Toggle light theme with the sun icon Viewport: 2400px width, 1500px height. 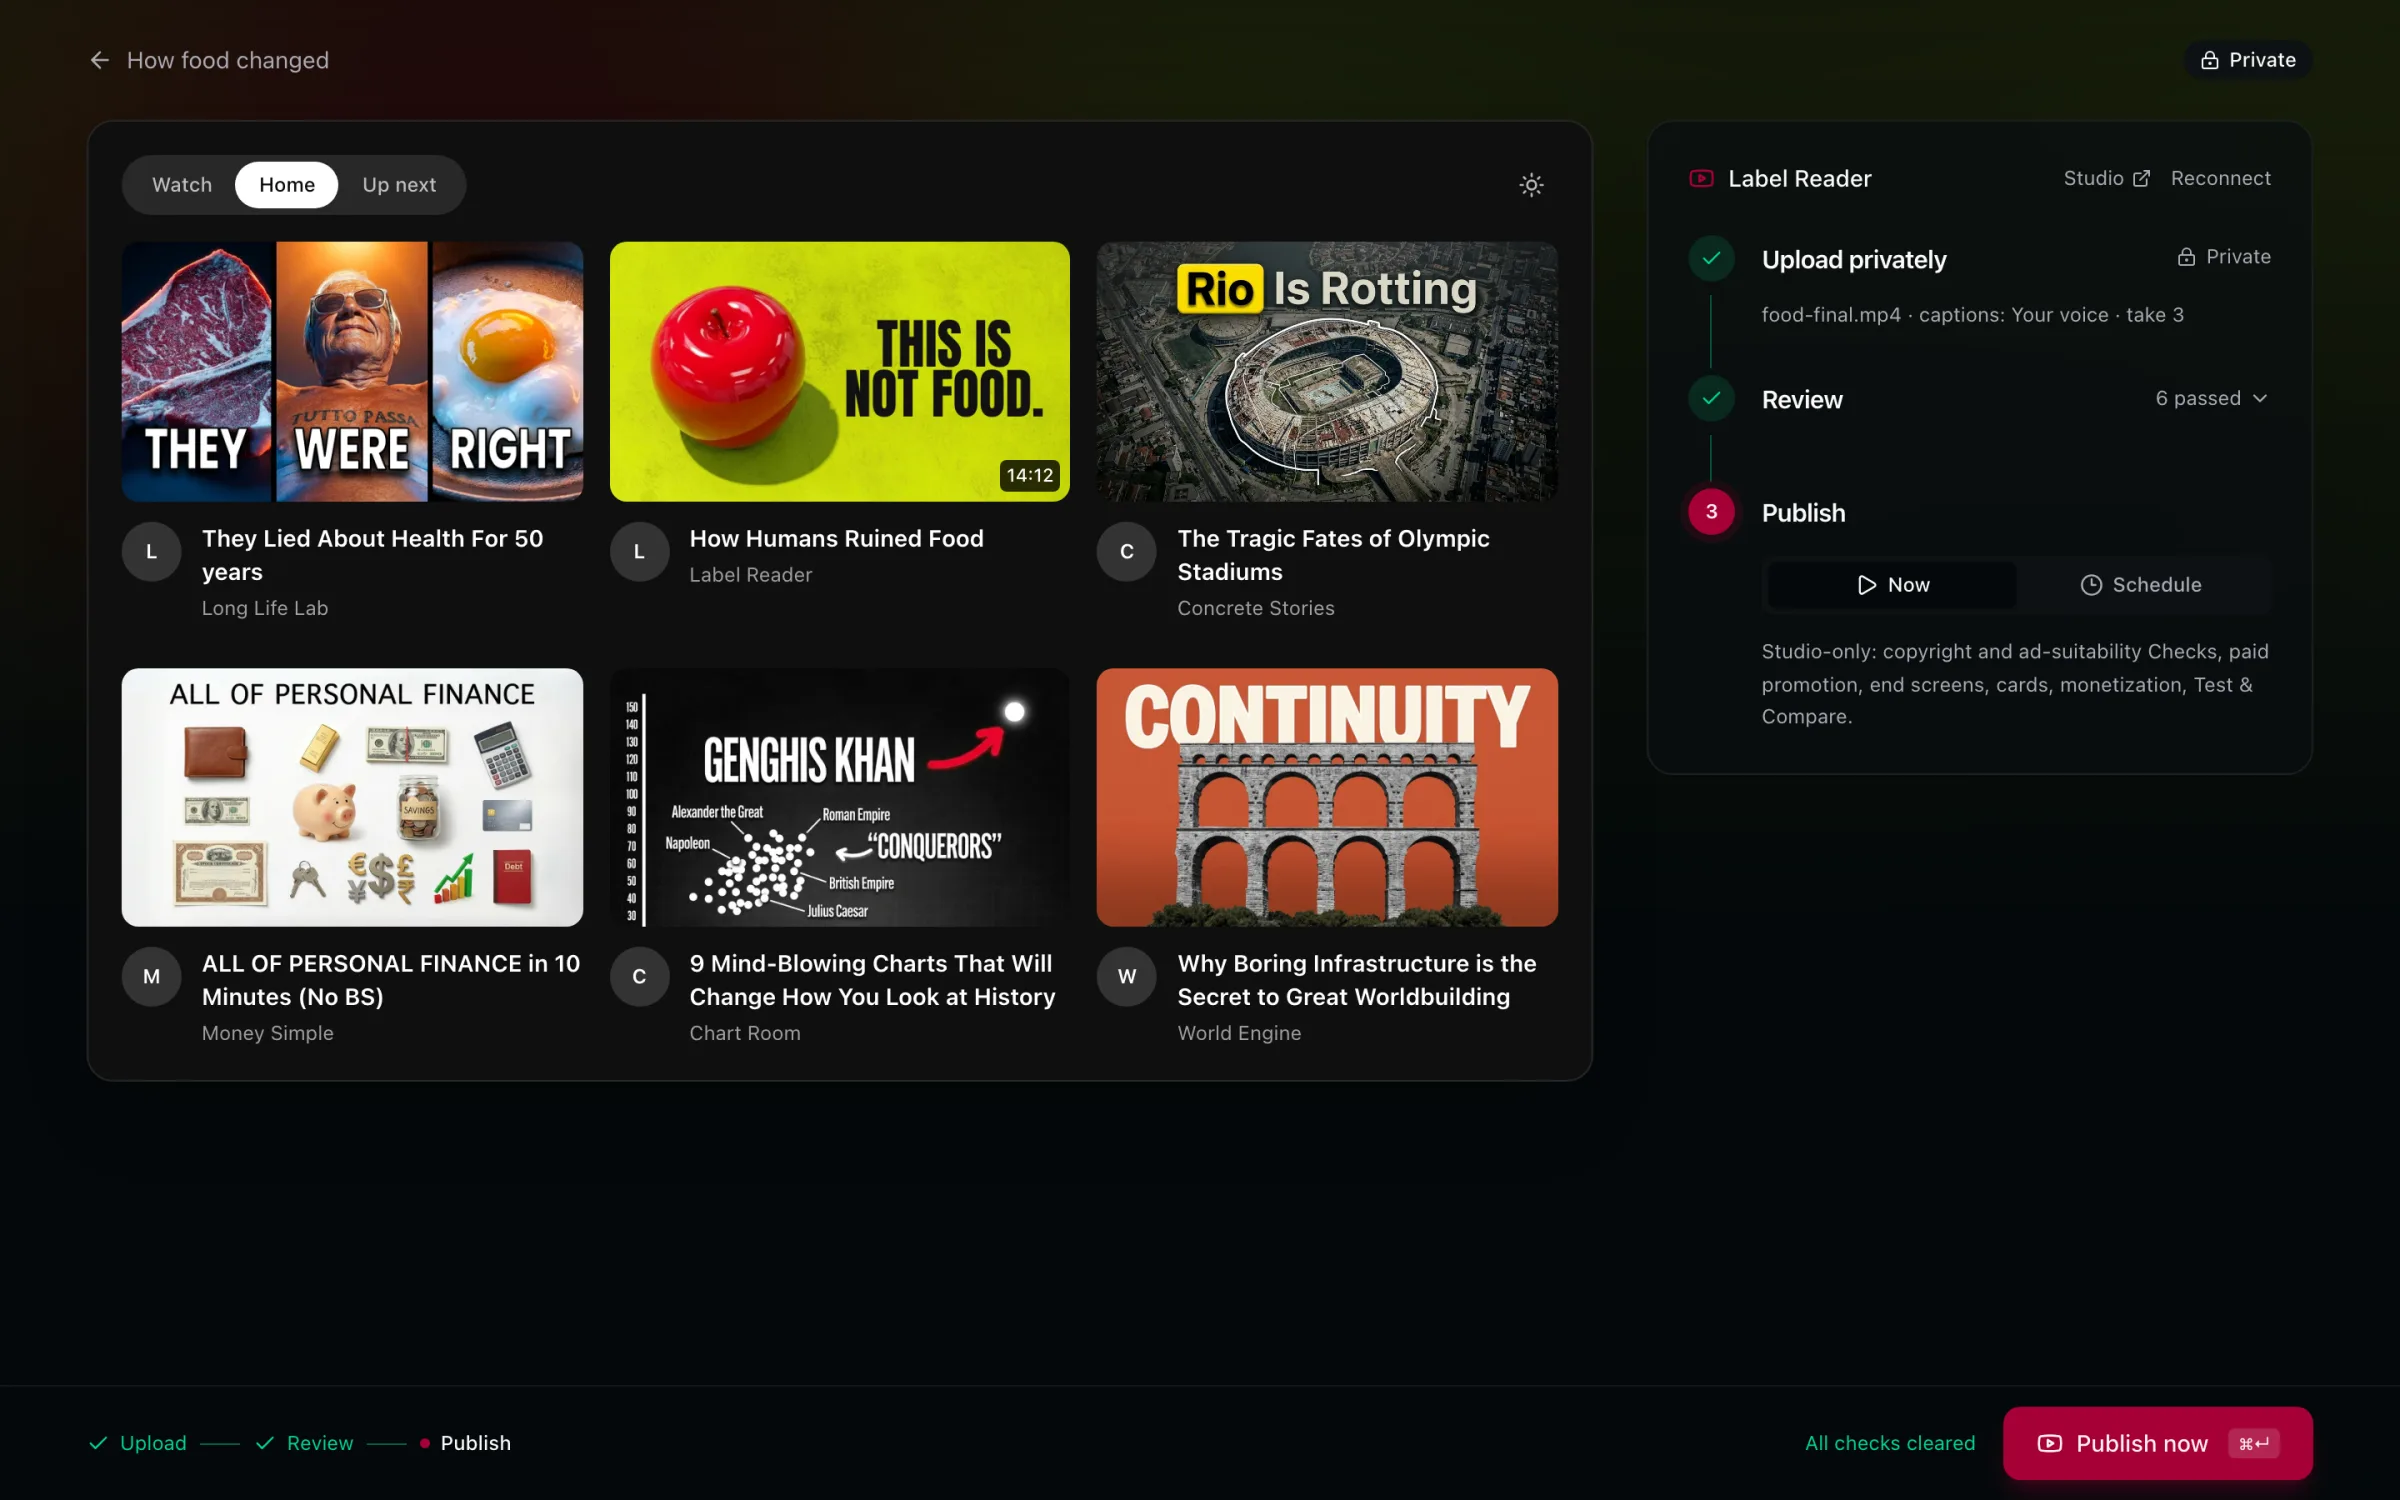point(1531,185)
